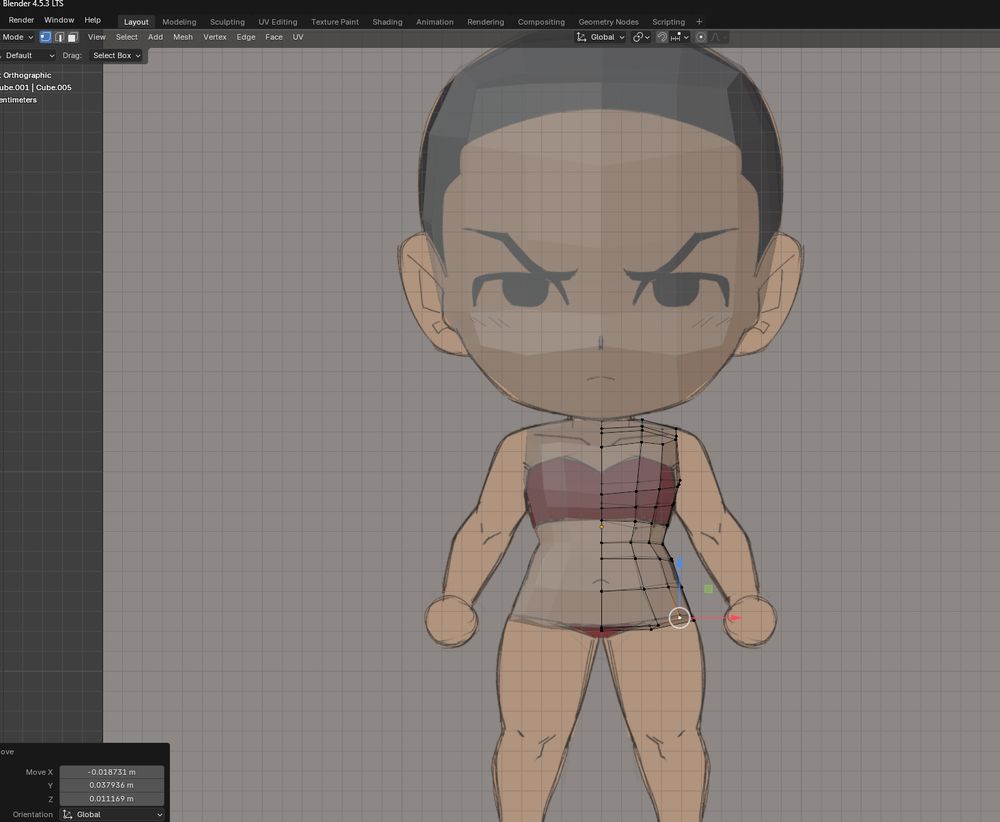Select the orange highlighted vertex on the torso
Image resolution: width=1000 pixels, height=822 pixels.
601,526
